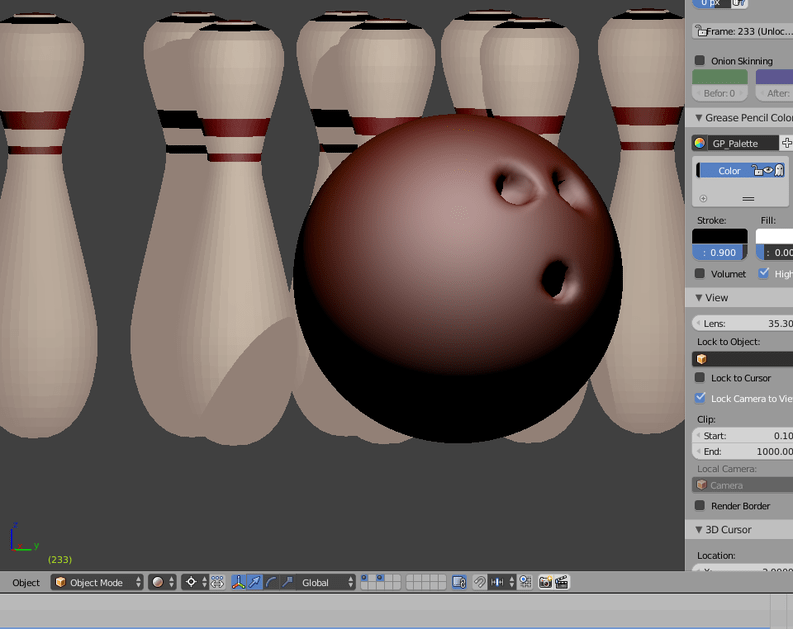Add new palette with plus icon

coord(786,143)
